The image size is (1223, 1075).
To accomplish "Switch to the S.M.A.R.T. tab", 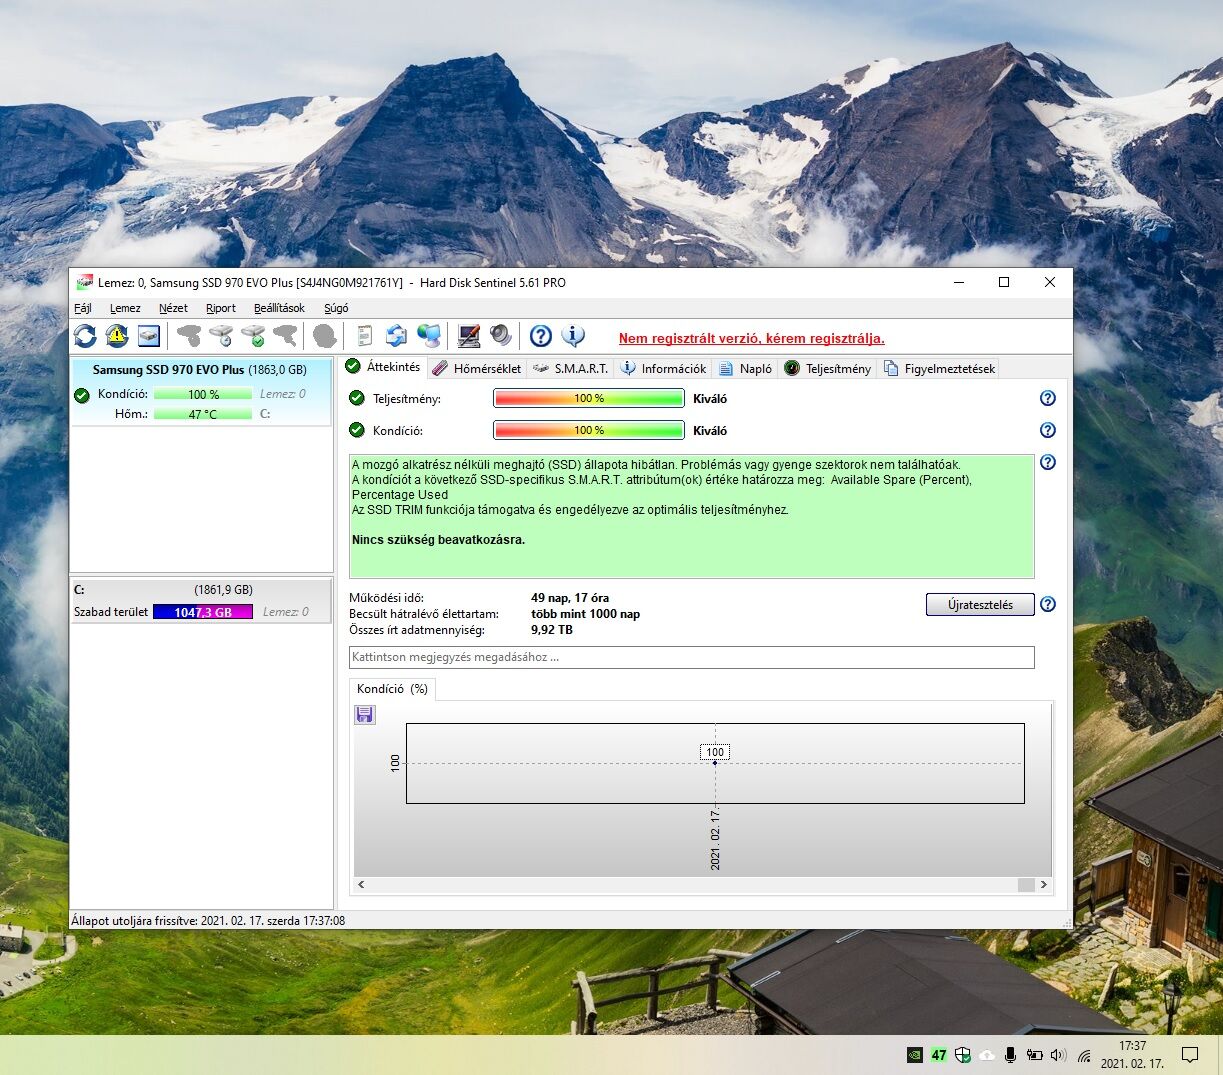I will coord(570,368).
